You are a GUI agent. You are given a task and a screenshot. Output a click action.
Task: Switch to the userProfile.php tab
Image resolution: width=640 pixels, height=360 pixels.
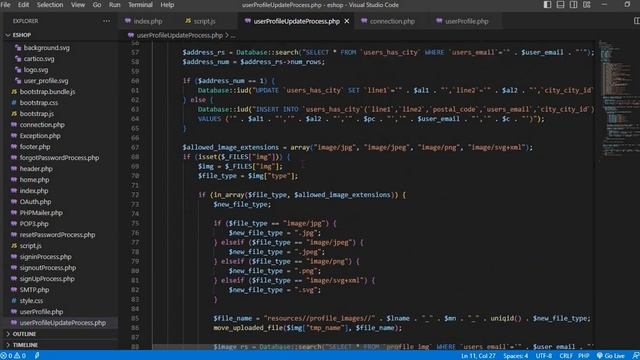pos(467,21)
